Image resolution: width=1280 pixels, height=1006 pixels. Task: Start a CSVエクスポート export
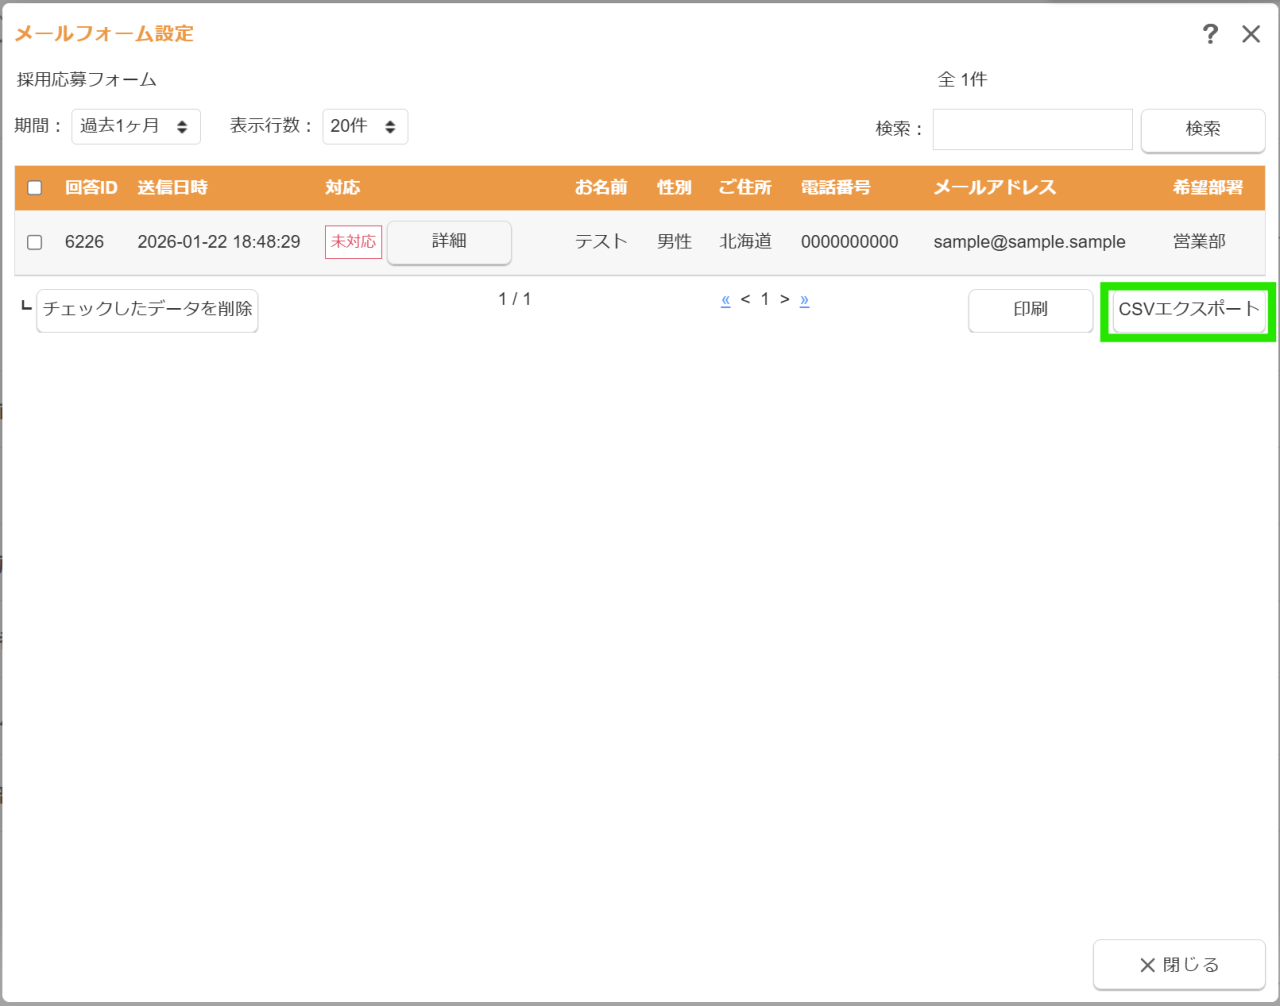[x=1188, y=311]
